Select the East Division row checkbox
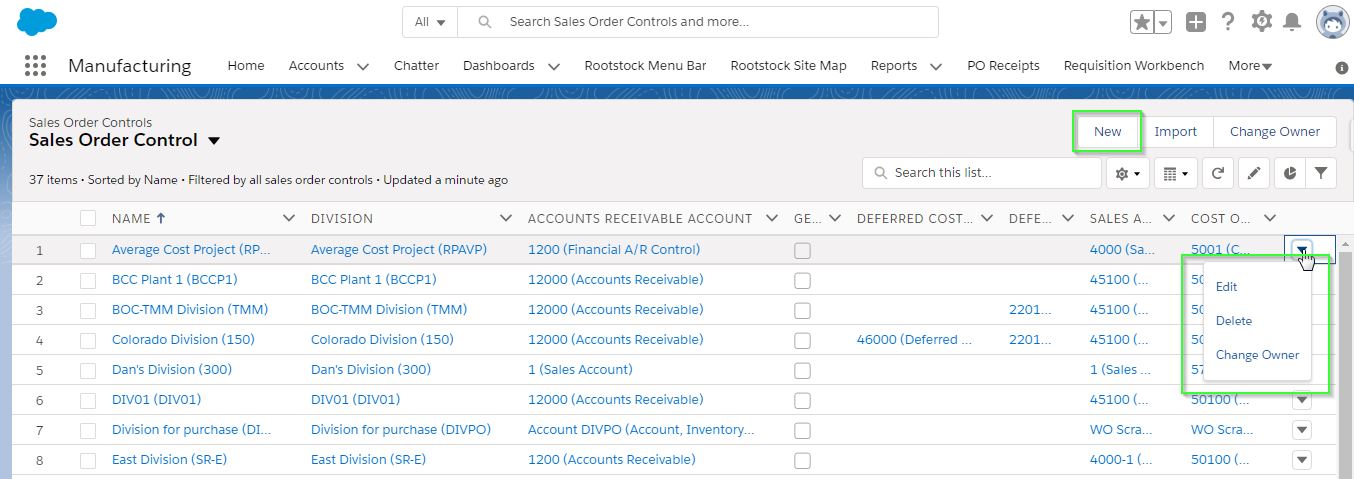The width and height of the screenshot is (1354, 479). click(x=88, y=460)
